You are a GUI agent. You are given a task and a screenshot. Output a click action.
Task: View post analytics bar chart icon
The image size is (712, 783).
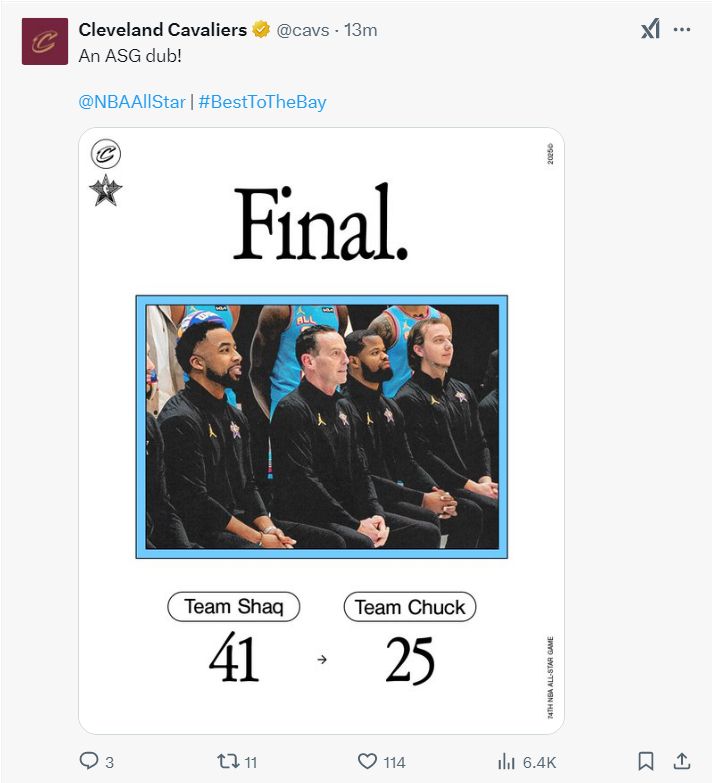coord(507,761)
